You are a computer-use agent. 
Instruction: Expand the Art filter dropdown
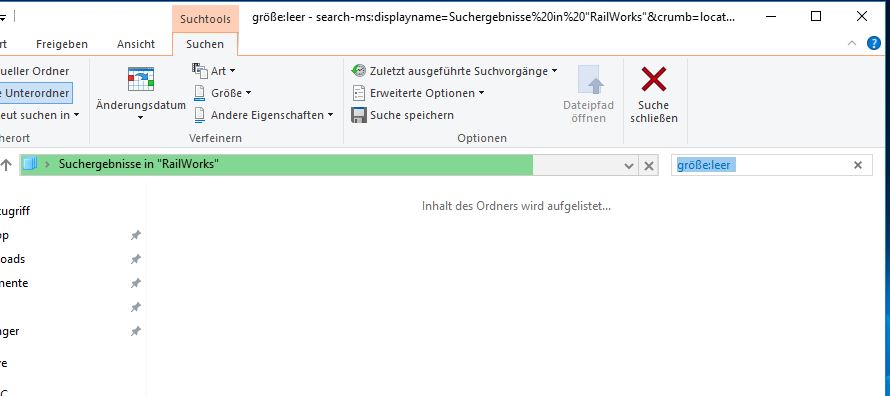[x=215, y=71]
